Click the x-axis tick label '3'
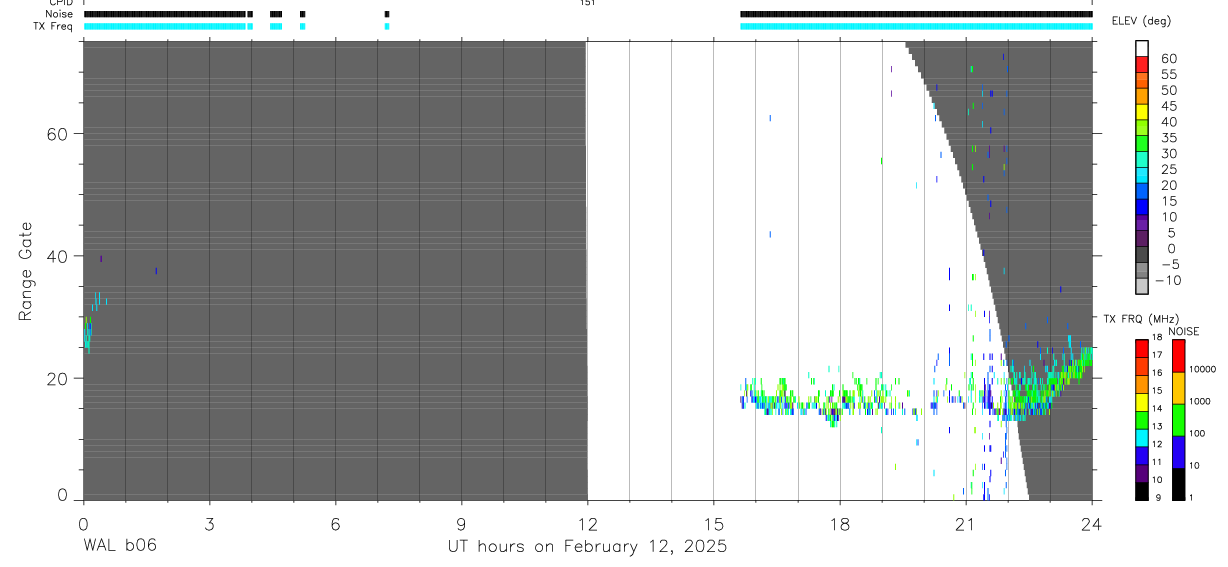 209,523
